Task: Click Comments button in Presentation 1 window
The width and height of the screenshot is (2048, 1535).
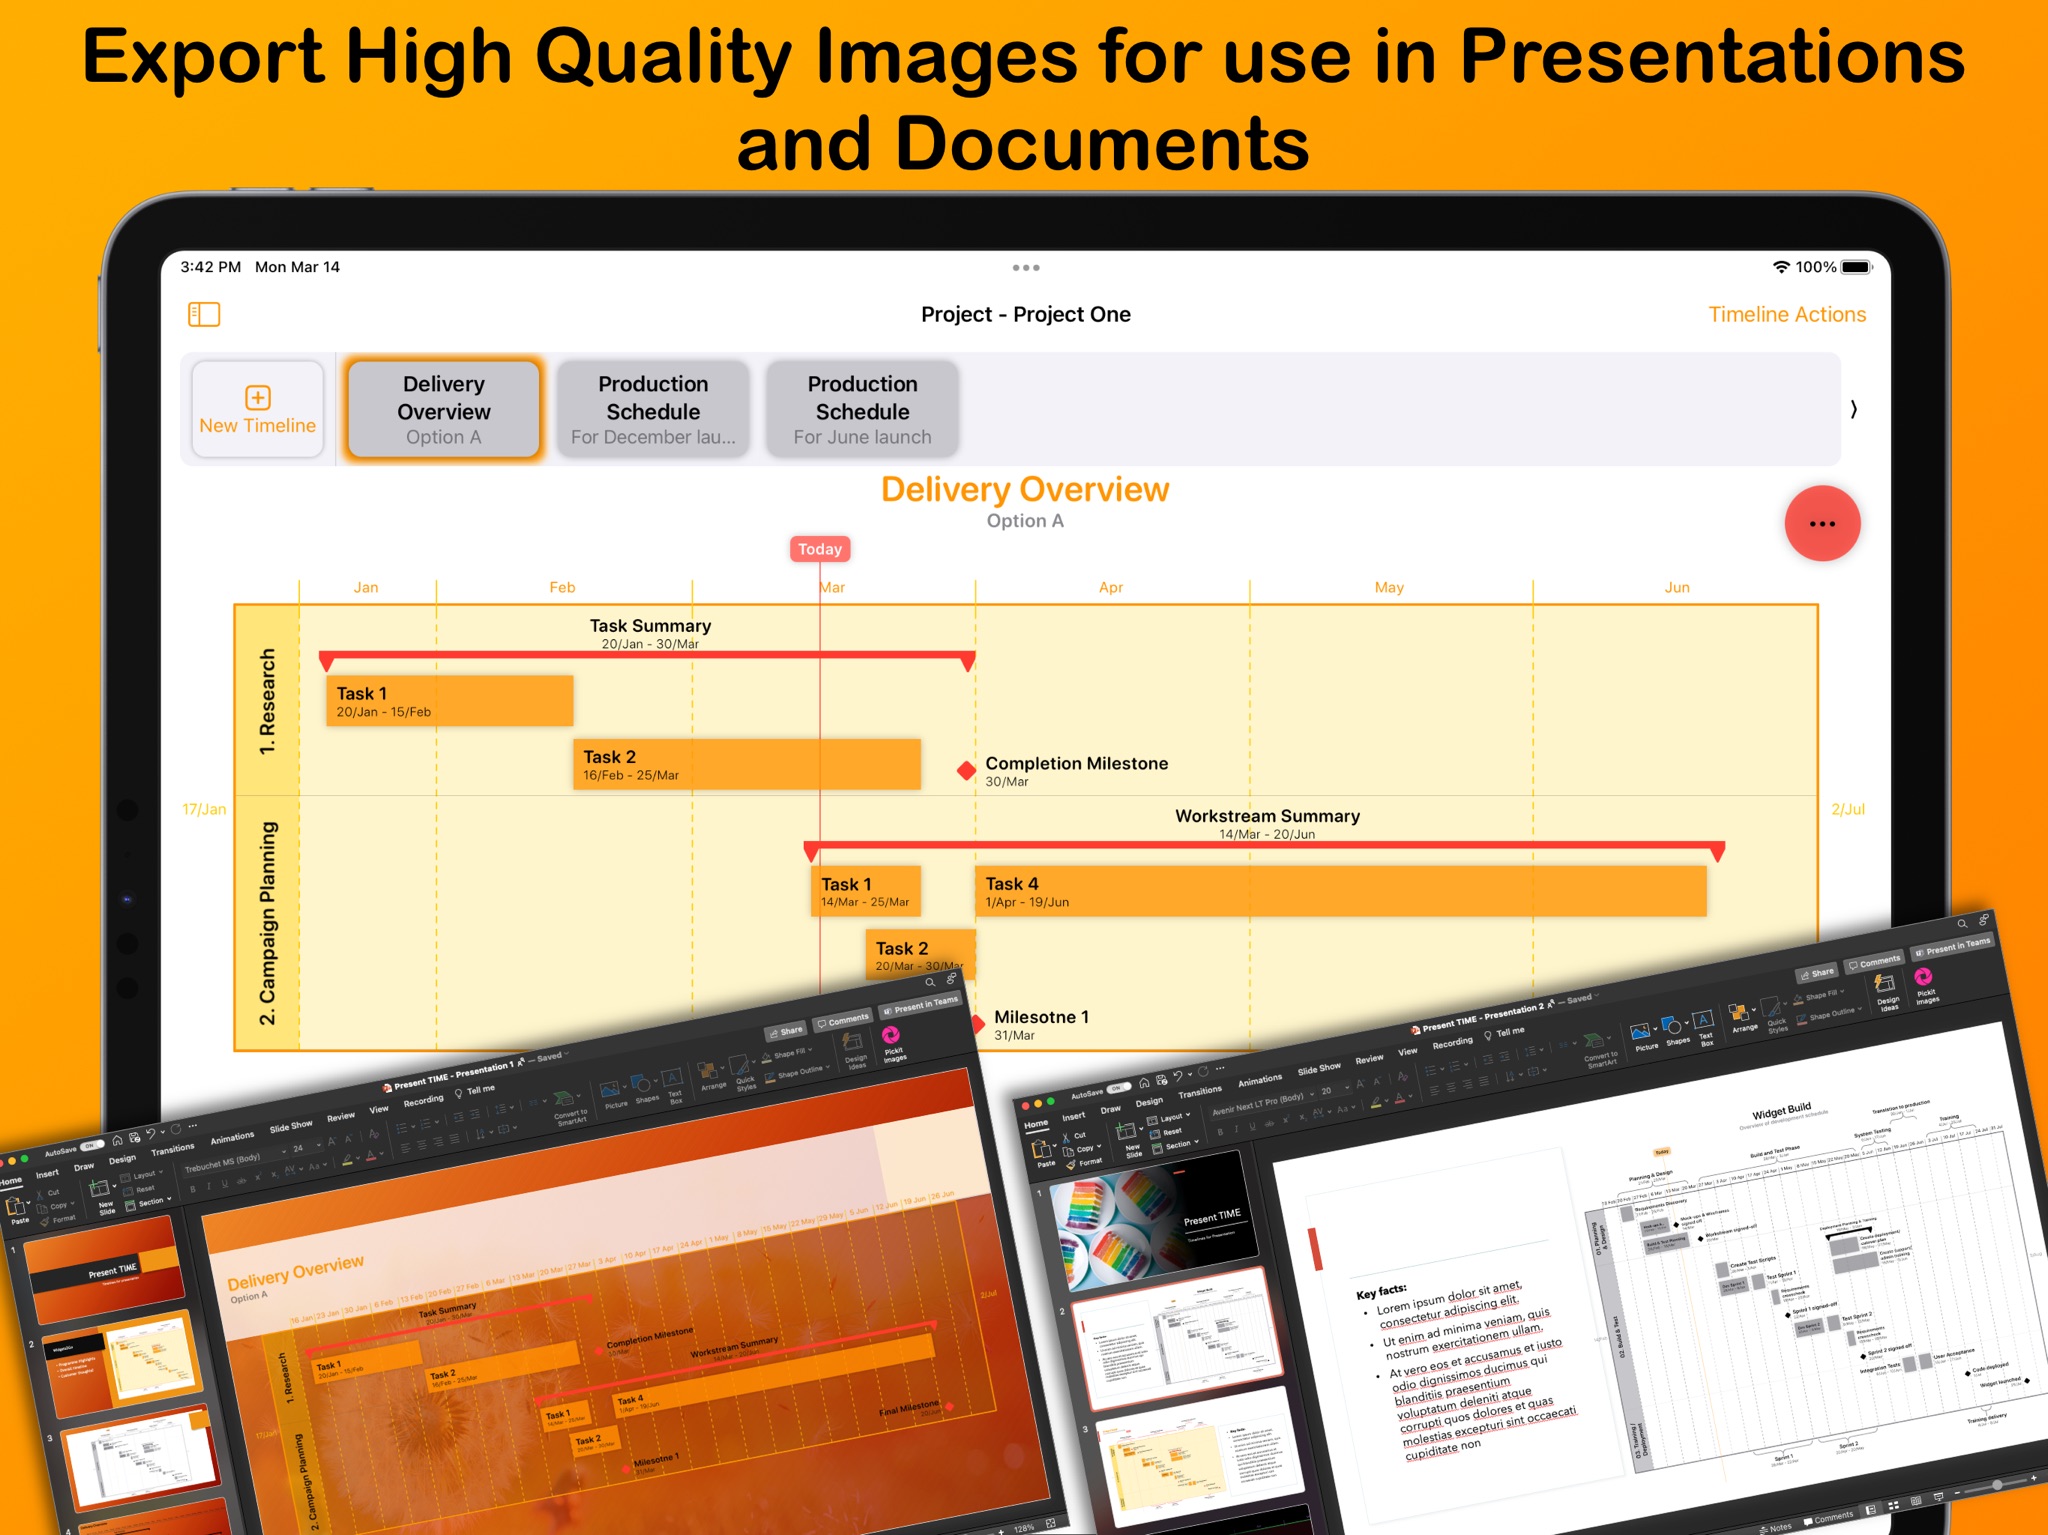Action: tap(843, 1021)
